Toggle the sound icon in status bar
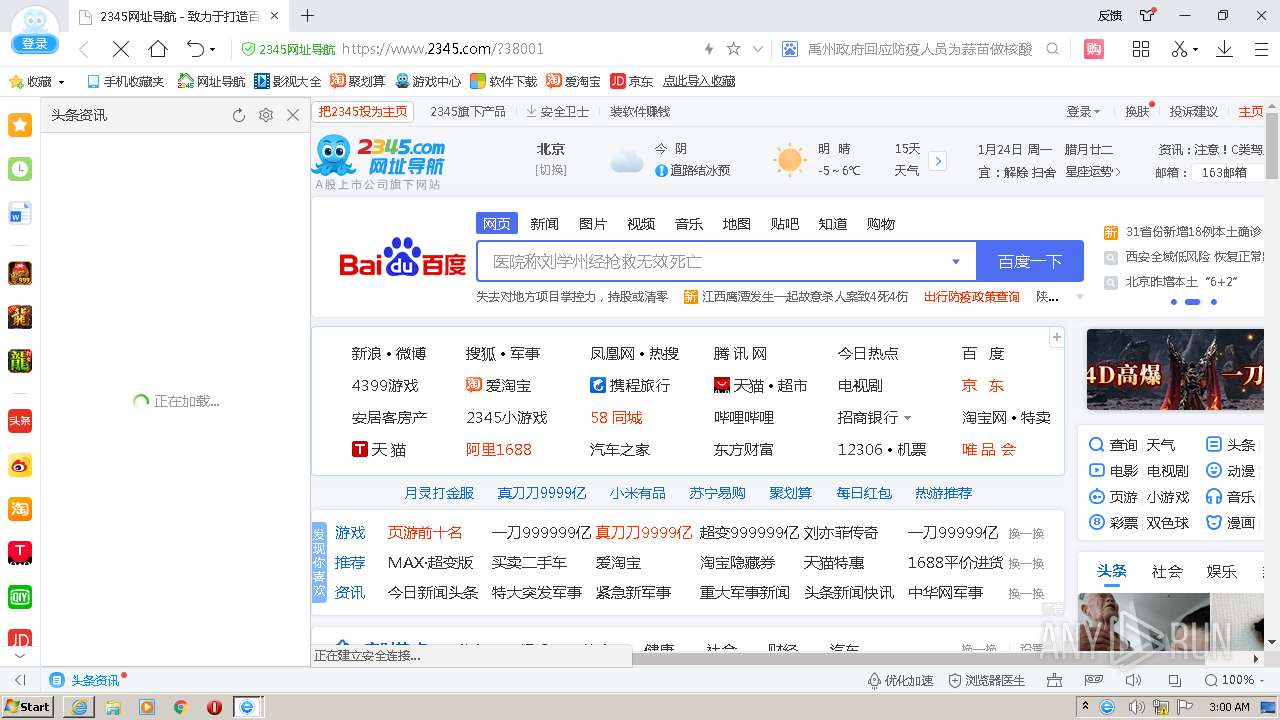The image size is (1280, 720). 1133,680
